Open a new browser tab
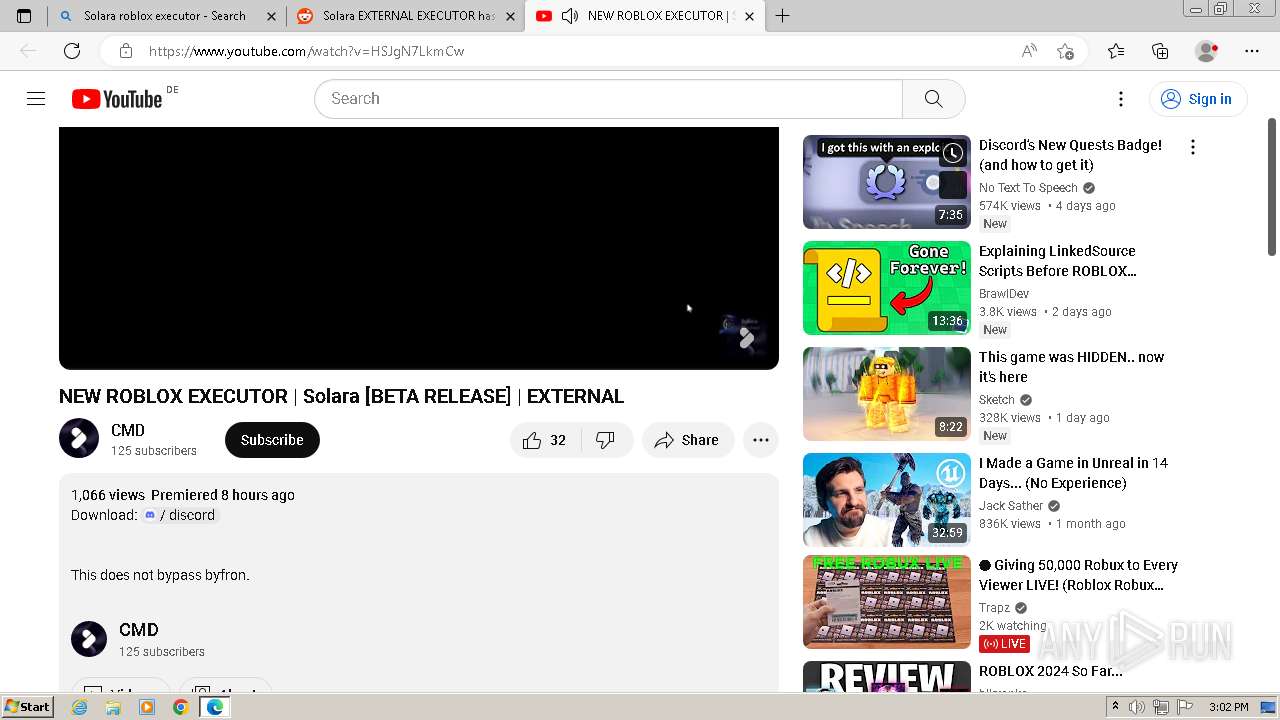 pos(782,16)
